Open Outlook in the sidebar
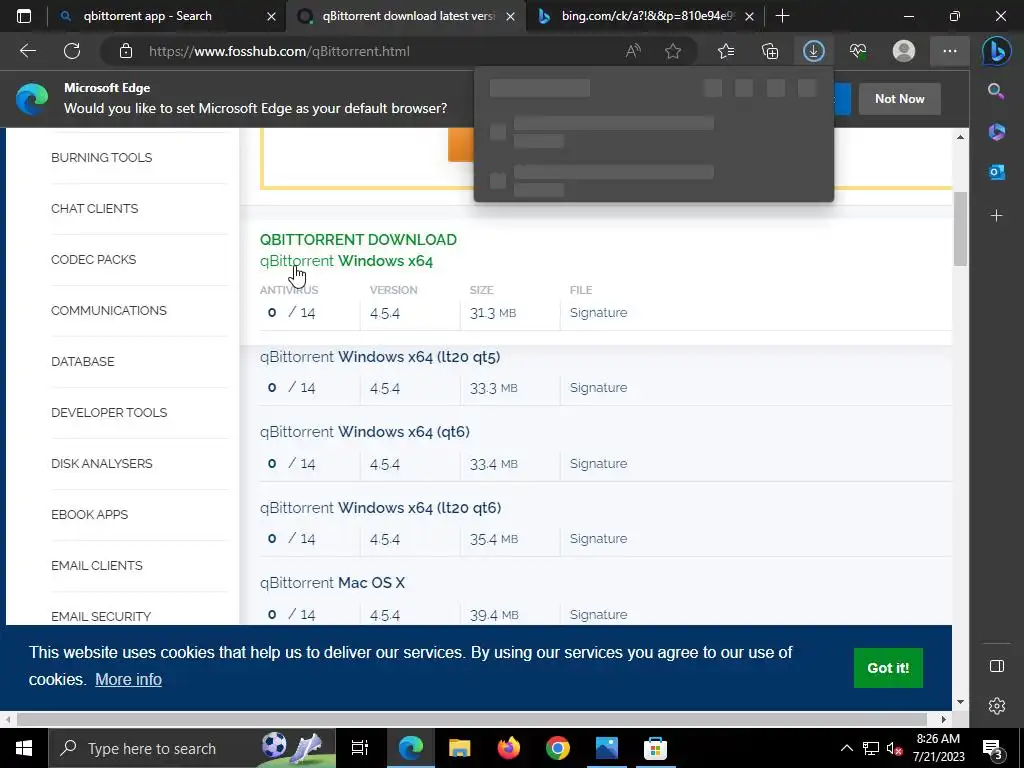Image resolution: width=1024 pixels, height=768 pixels. coord(996,172)
